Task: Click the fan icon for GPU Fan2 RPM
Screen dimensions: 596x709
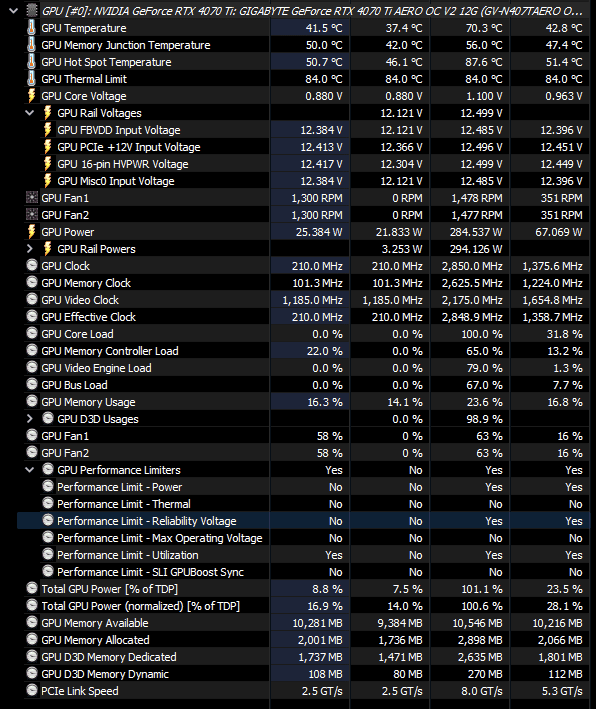Action: click(x=32, y=215)
